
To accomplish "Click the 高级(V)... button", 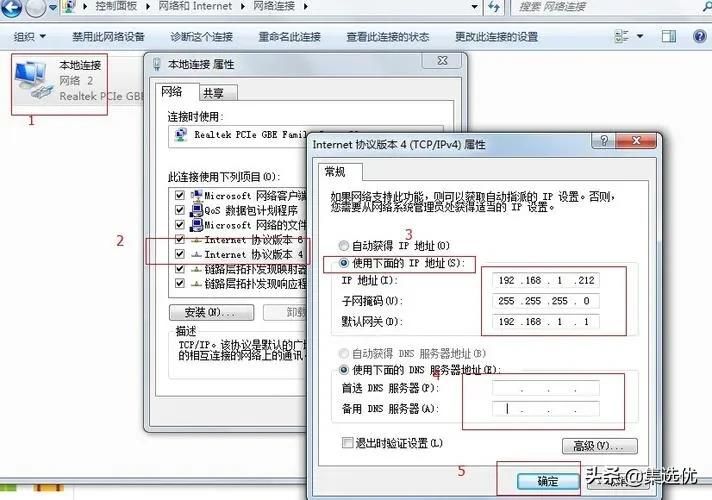I will pyautogui.click(x=599, y=446).
